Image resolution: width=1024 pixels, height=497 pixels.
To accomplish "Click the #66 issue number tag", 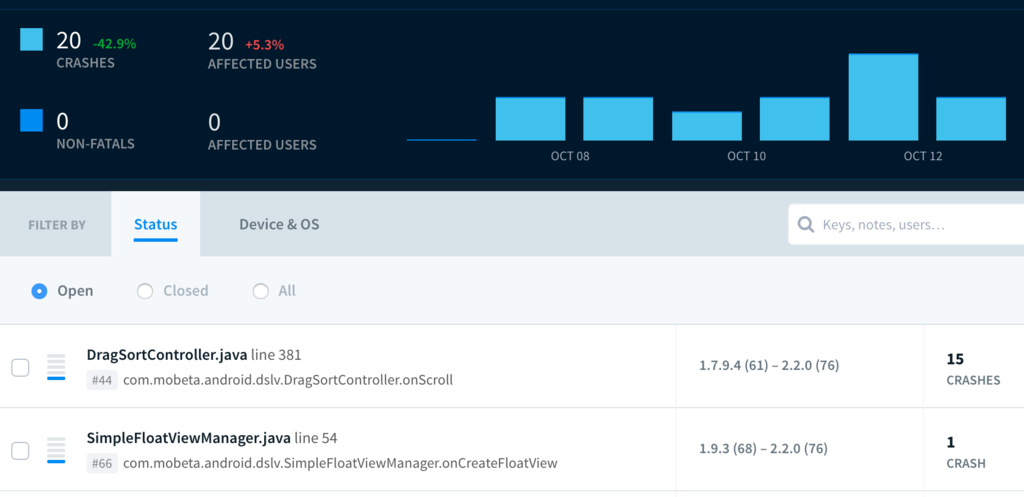I will tap(101, 463).
